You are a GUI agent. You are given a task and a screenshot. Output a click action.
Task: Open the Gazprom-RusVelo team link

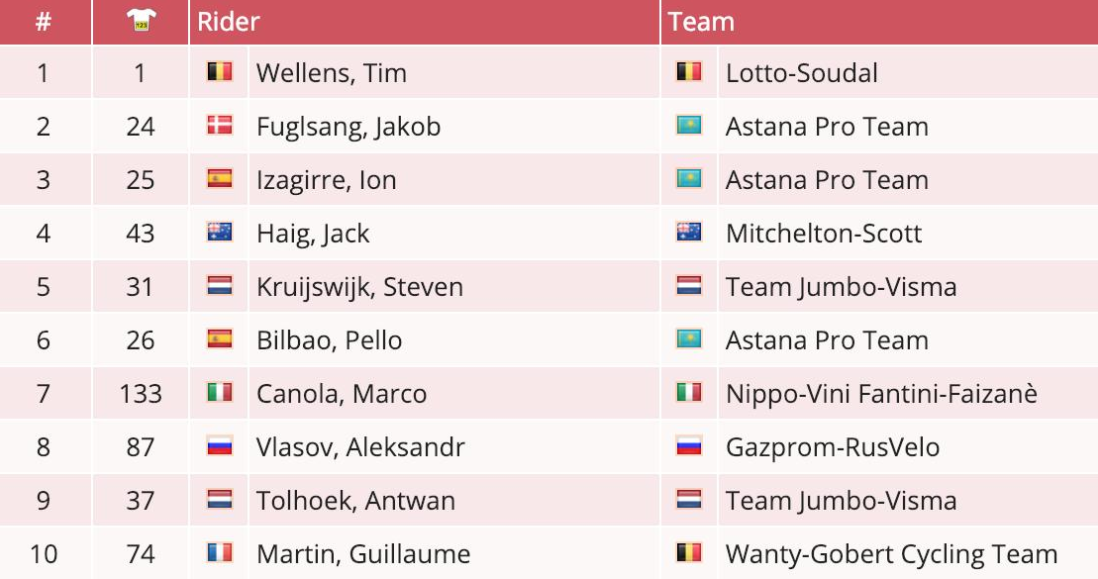click(x=833, y=447)
